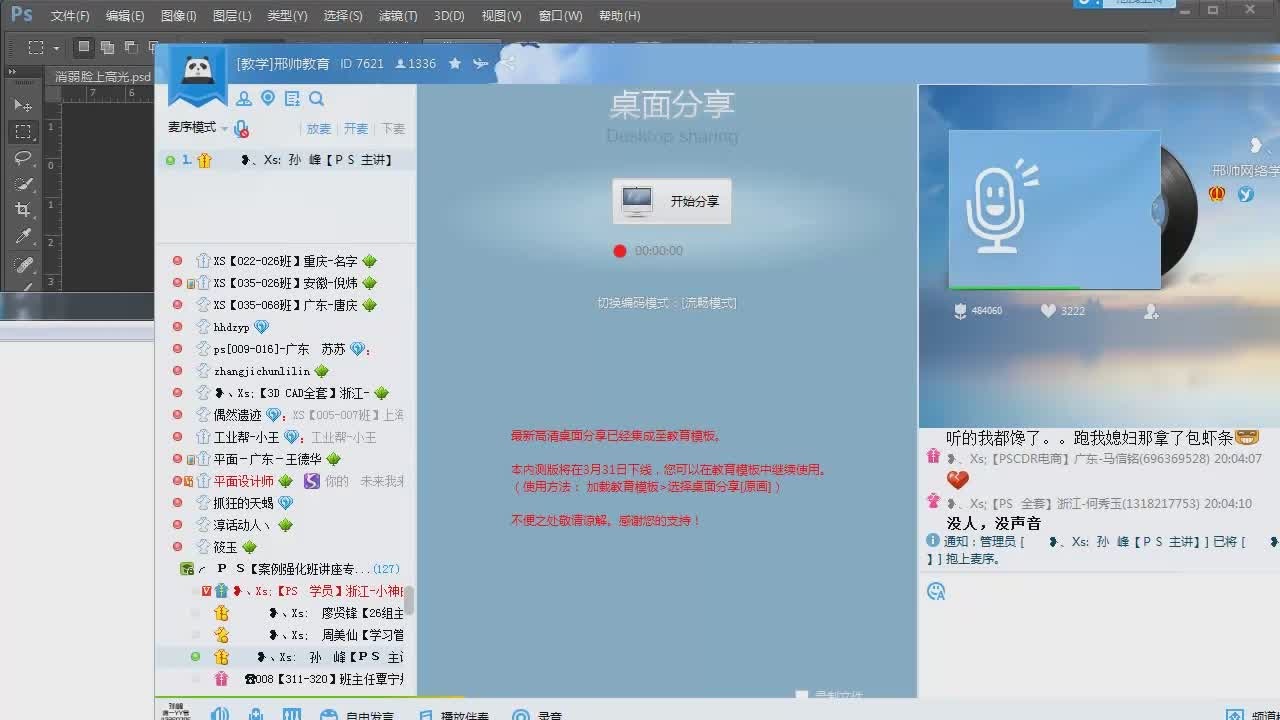
Task: Open the emoji picker in chat area
Action: pos(936,591)
